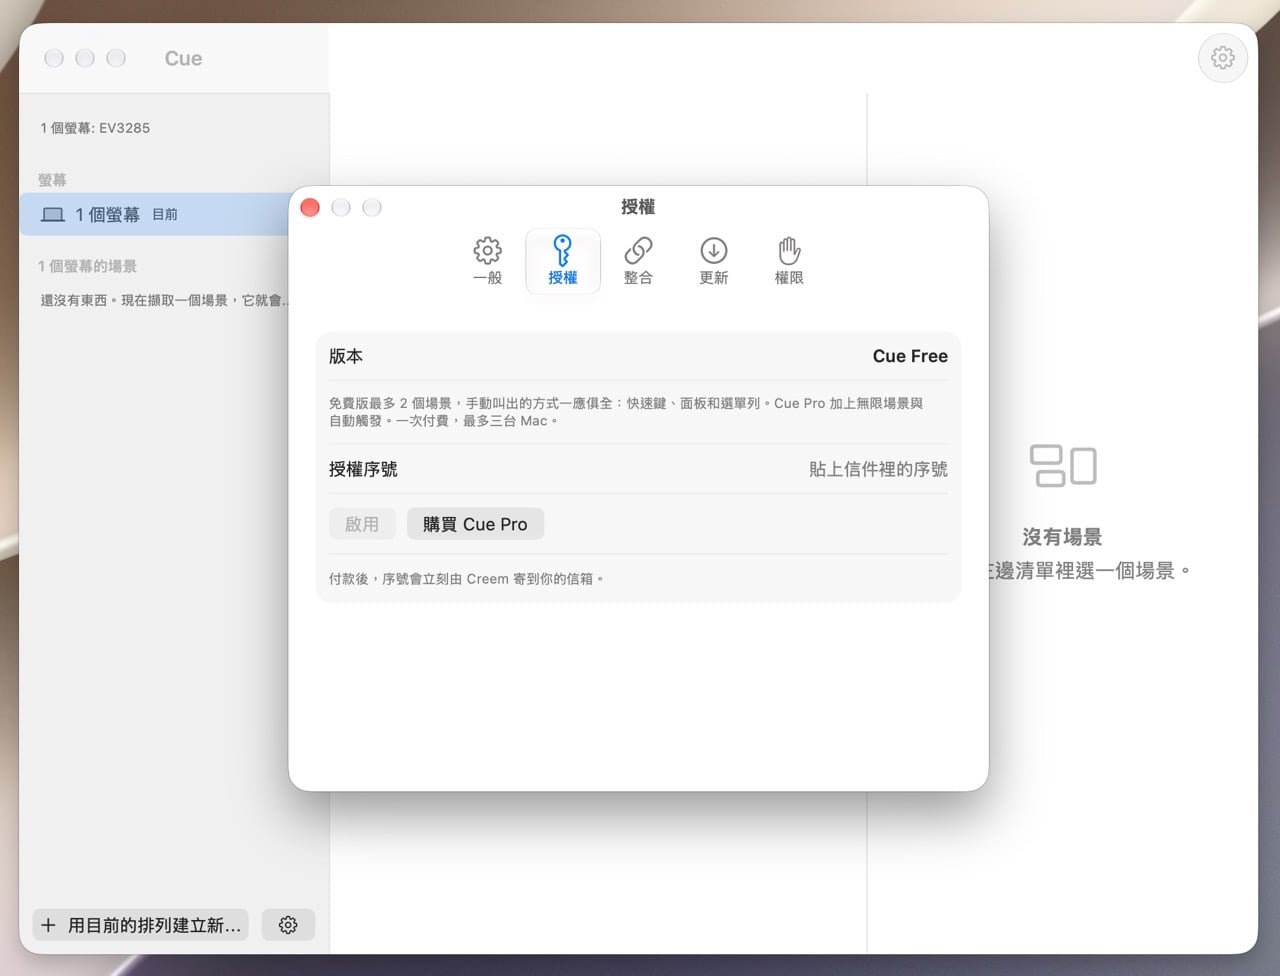Click the 1 個螢幕的場景 section header

point(87,266)
